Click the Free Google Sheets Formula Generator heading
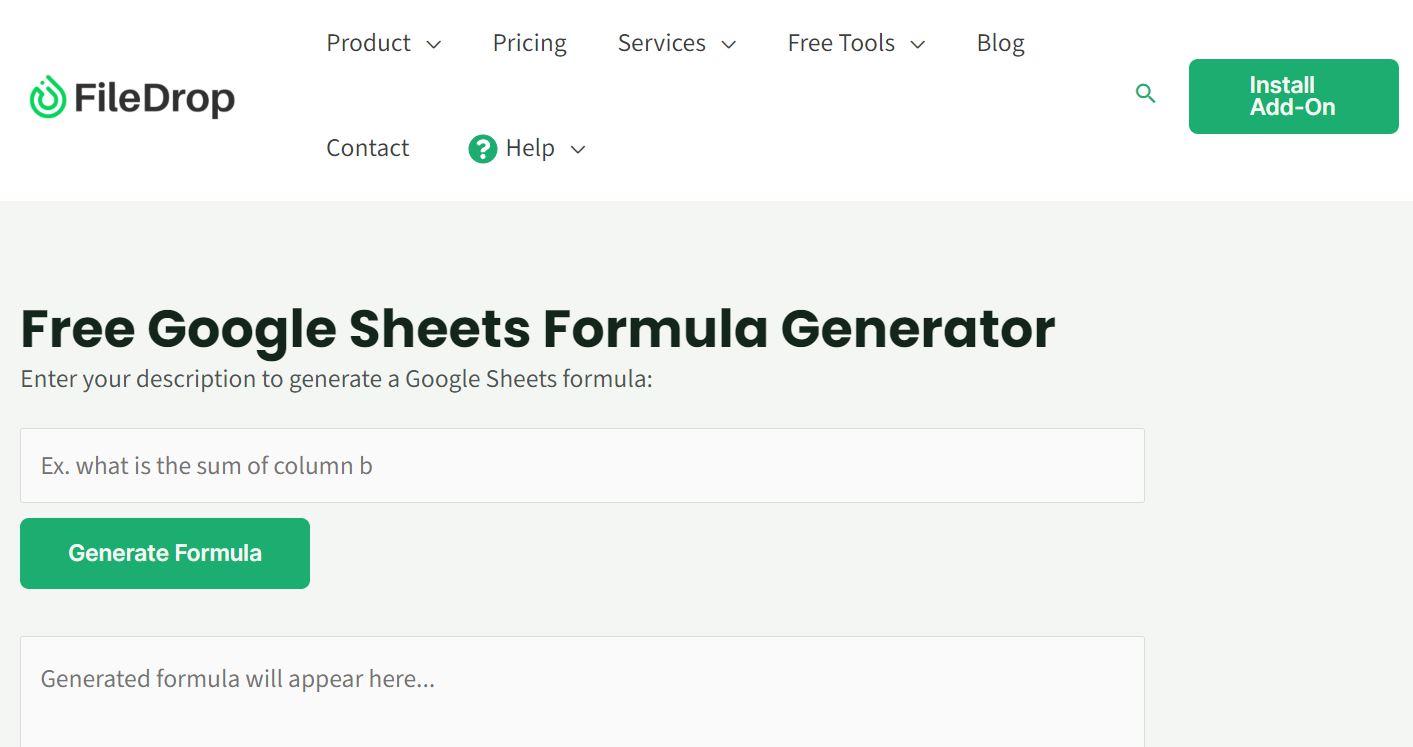 click(538, 328)
